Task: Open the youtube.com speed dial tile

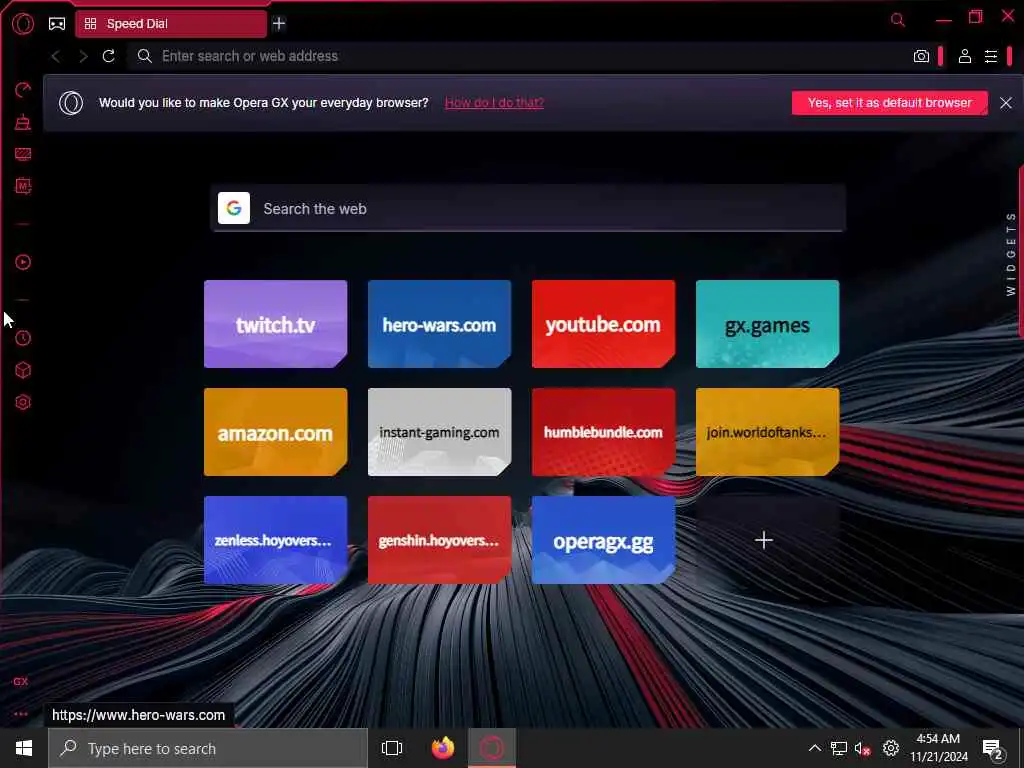Action: coord(603,324)
